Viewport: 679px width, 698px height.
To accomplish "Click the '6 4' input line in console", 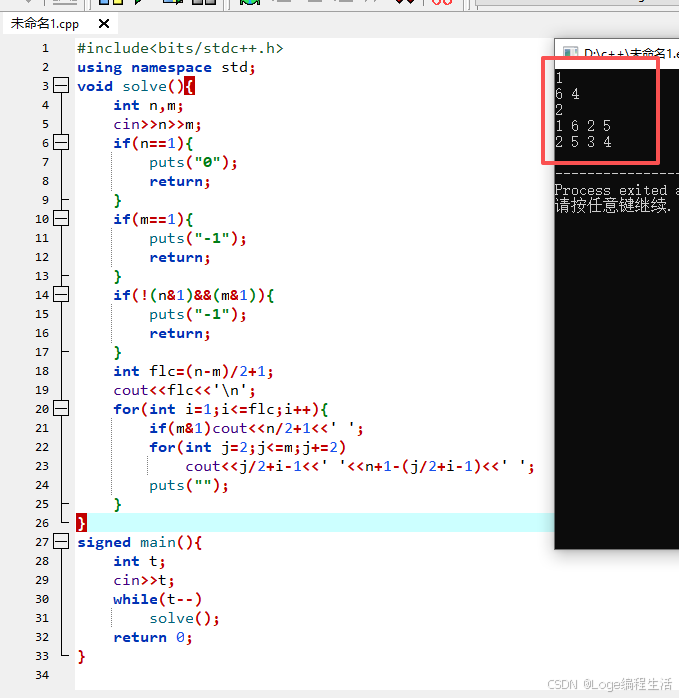I will (x=568, y=94).
